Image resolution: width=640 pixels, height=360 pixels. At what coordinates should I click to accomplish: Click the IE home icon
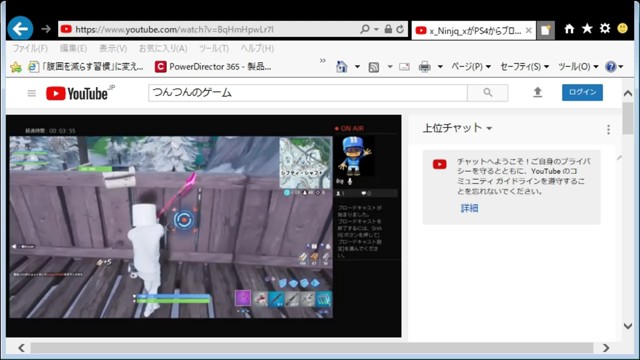pyautogui.click(x=569, y=29)
